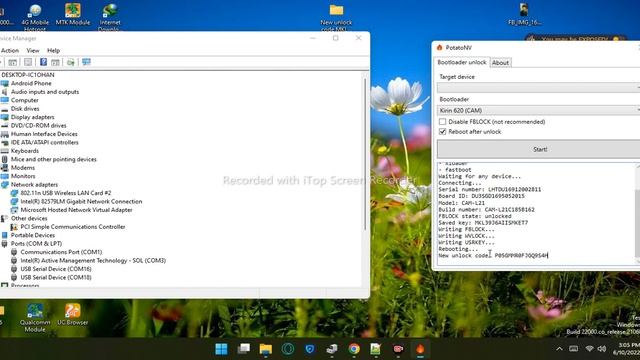The height and width of the screenshot is (360, 640).
Task: Select Communications Port (COM1)
Action: (61, 252)
